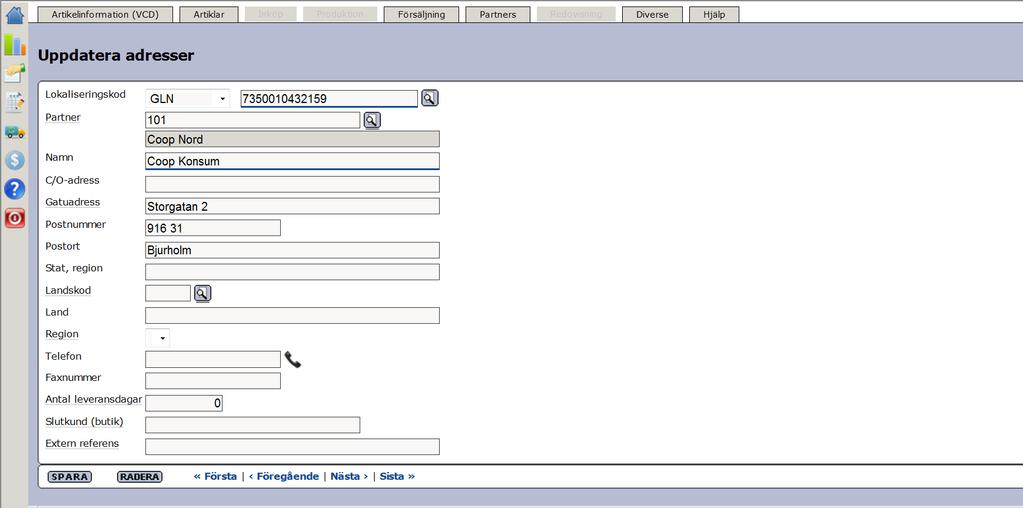The height and width of the screenshot is (508, 1023).
Task: Click the empty C/O-adress field
Action: pyautogui.click(x=292, y=184)
